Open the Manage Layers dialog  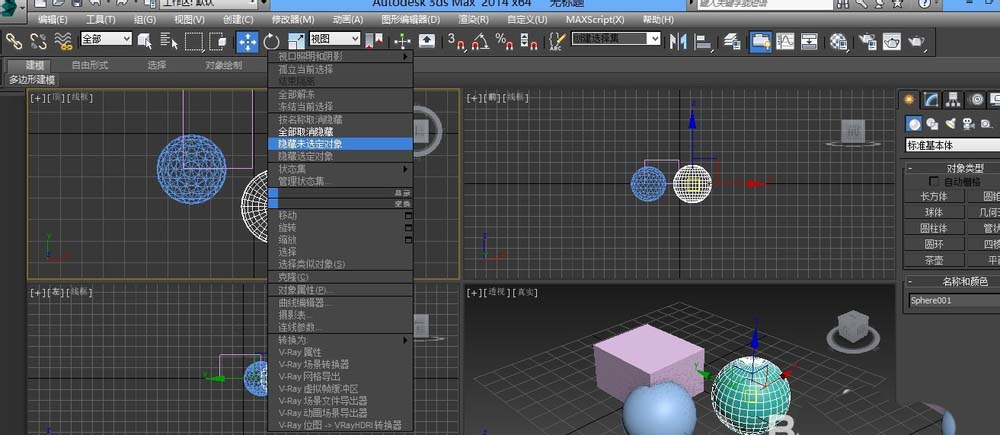[732, 41]
